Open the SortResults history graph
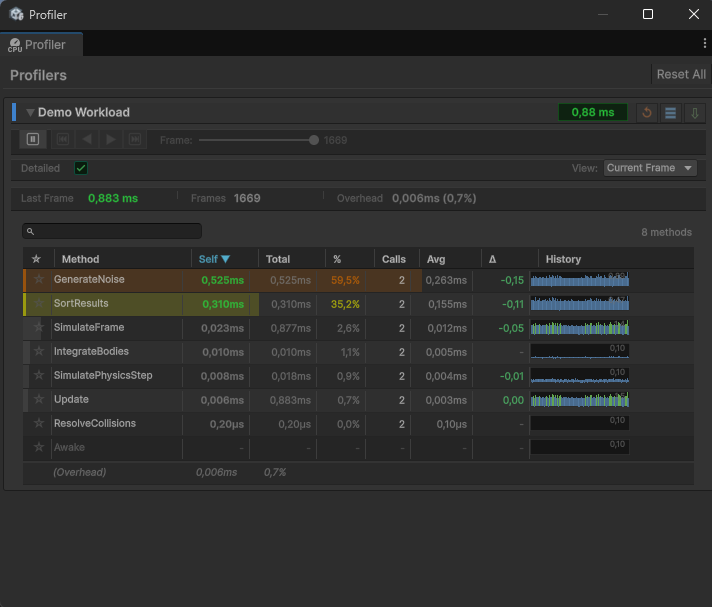This screenshot has width=712, height=607. pos(580,304)
